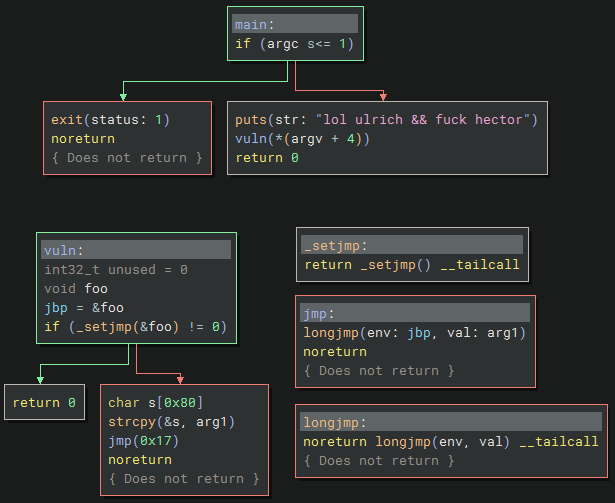Select the standalone "return 0" block under vuln
This screenshot has width=615, height=503.
(x=44, y=403)
